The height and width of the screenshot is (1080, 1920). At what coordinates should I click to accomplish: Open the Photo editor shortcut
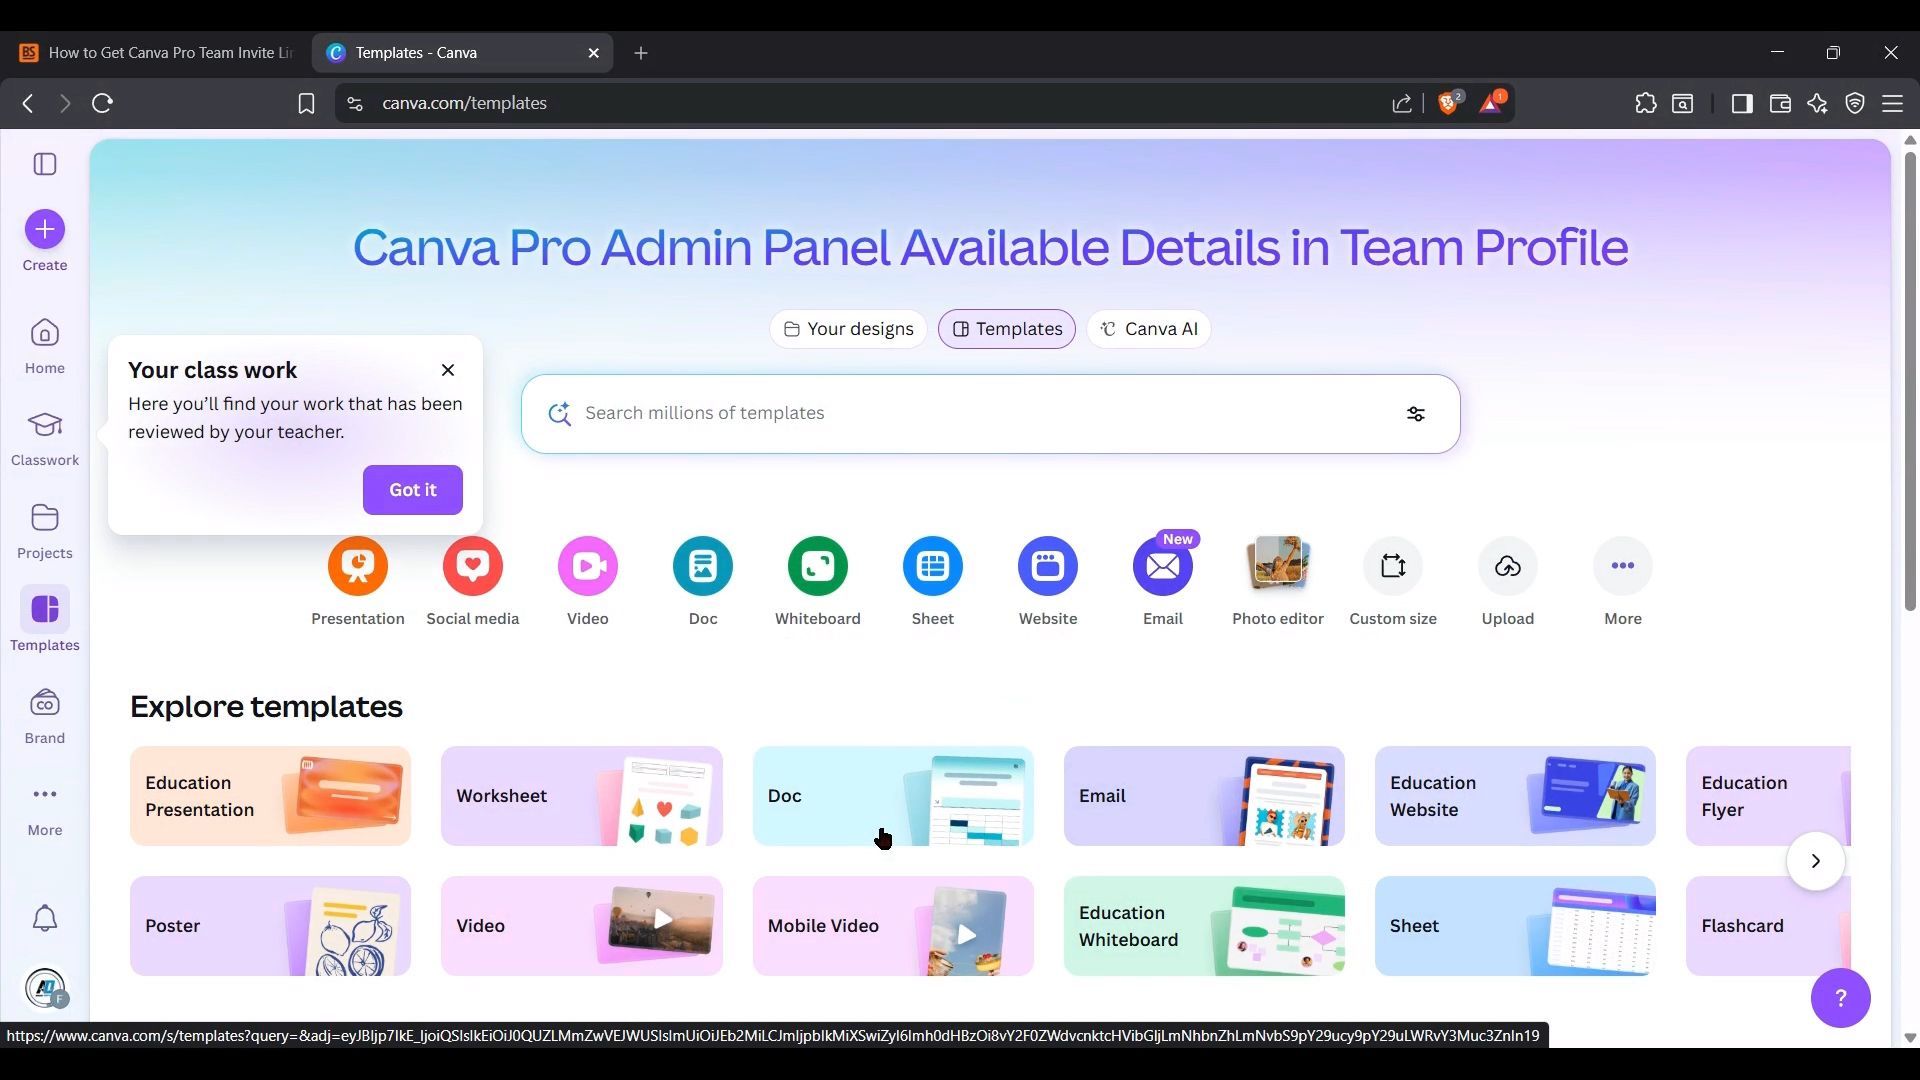1277,566
